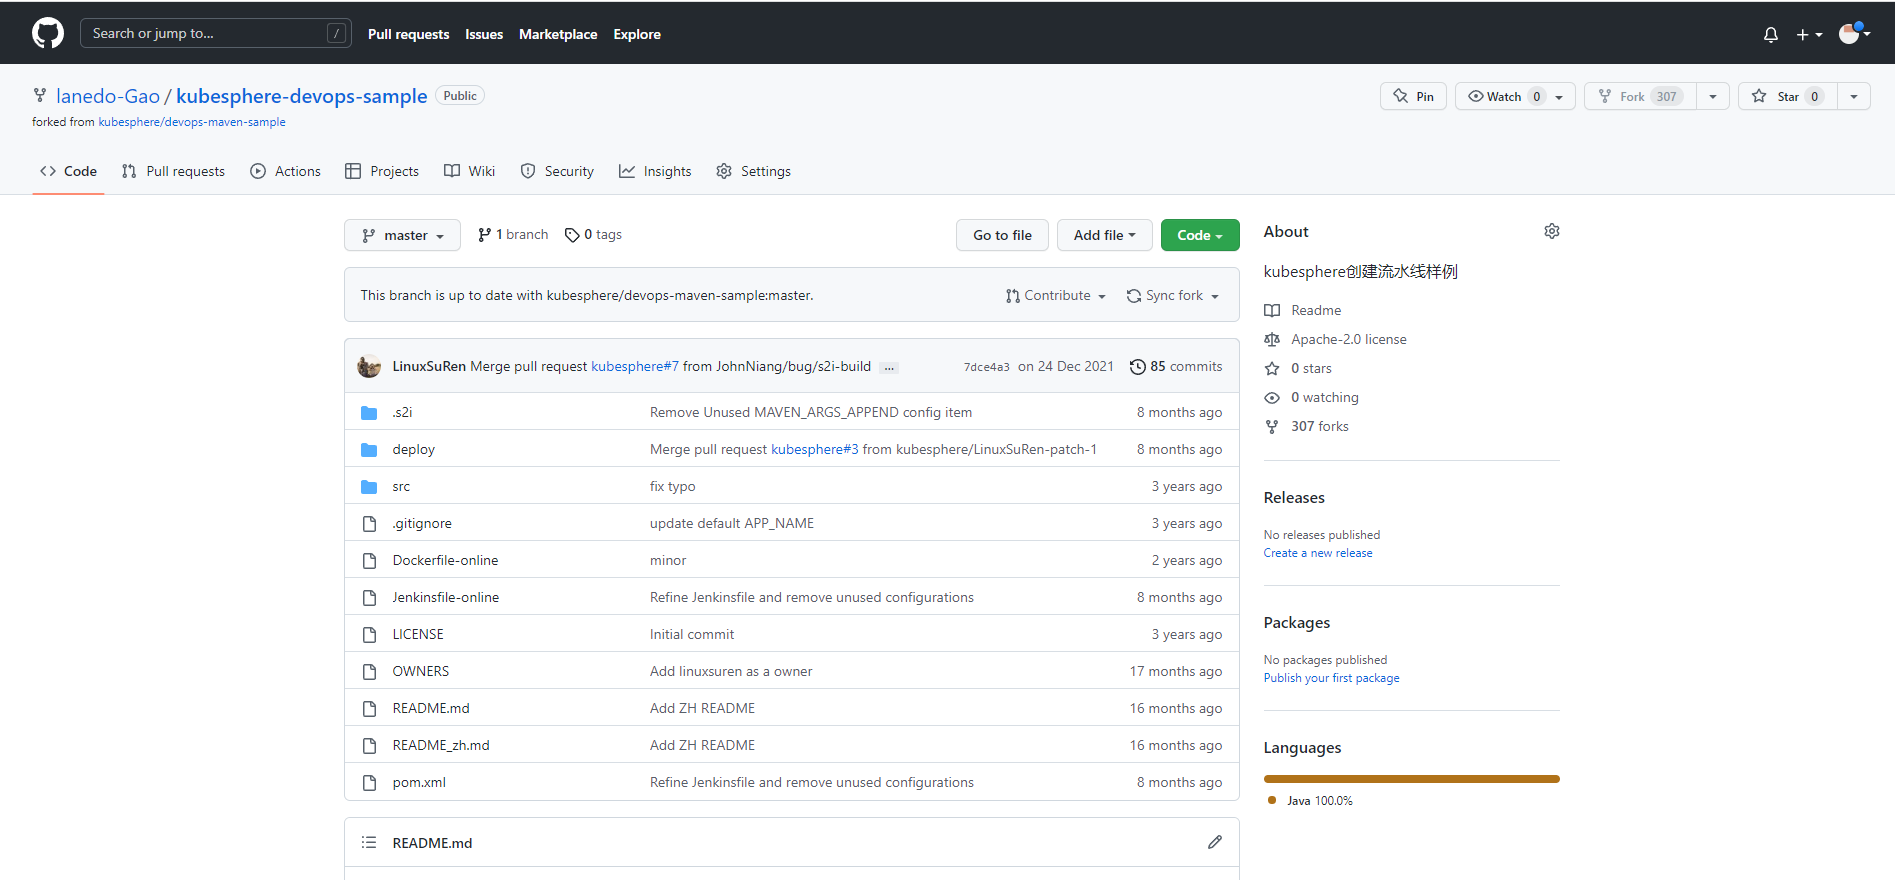Open the kubesphere#3 pull request link
Screen dimensions: 1895x880
(815, 449)
